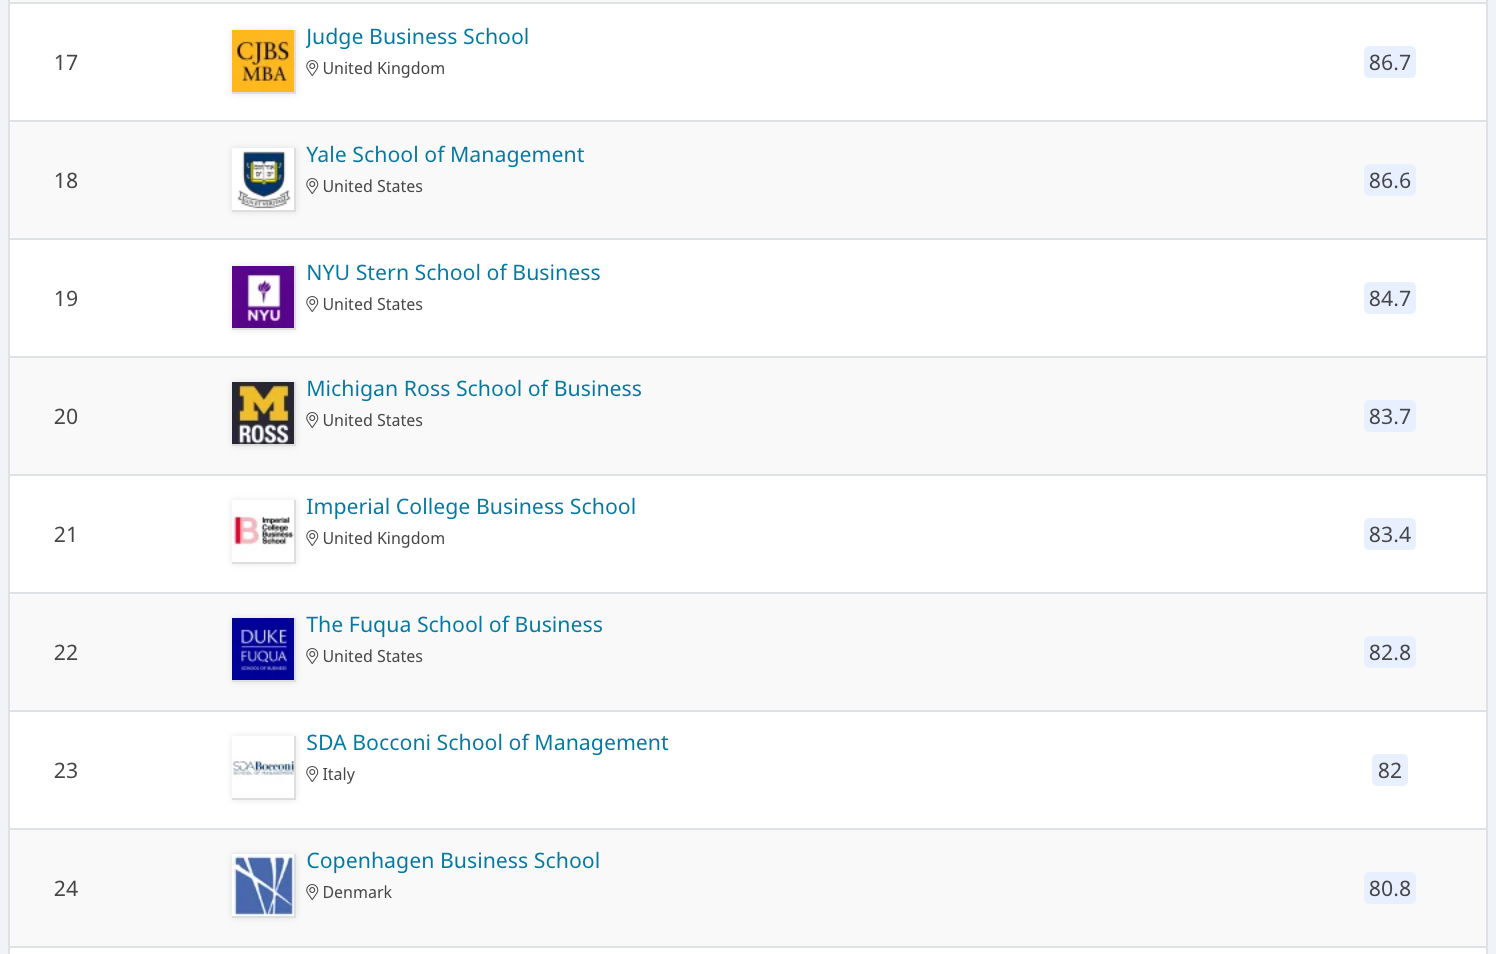
Task: Open the Copenhagen Business School link
Action: click(453, 861)
